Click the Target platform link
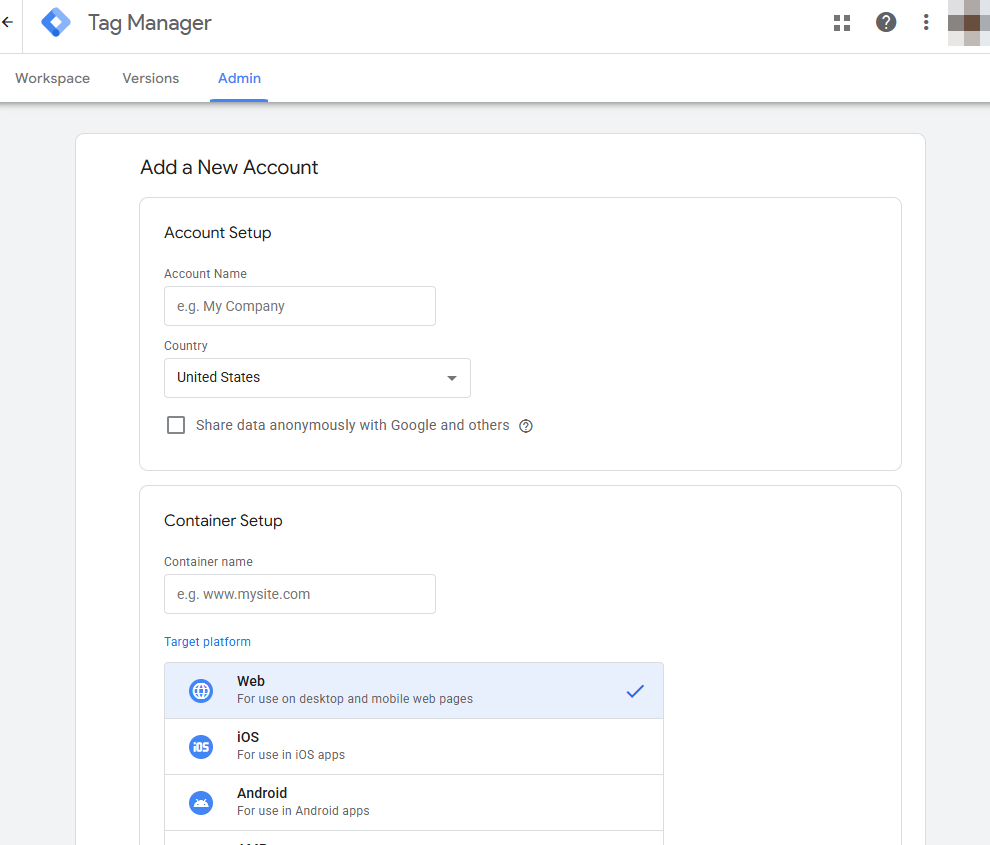Viewport: 990px width, 845px height. (x=207, y=641)
